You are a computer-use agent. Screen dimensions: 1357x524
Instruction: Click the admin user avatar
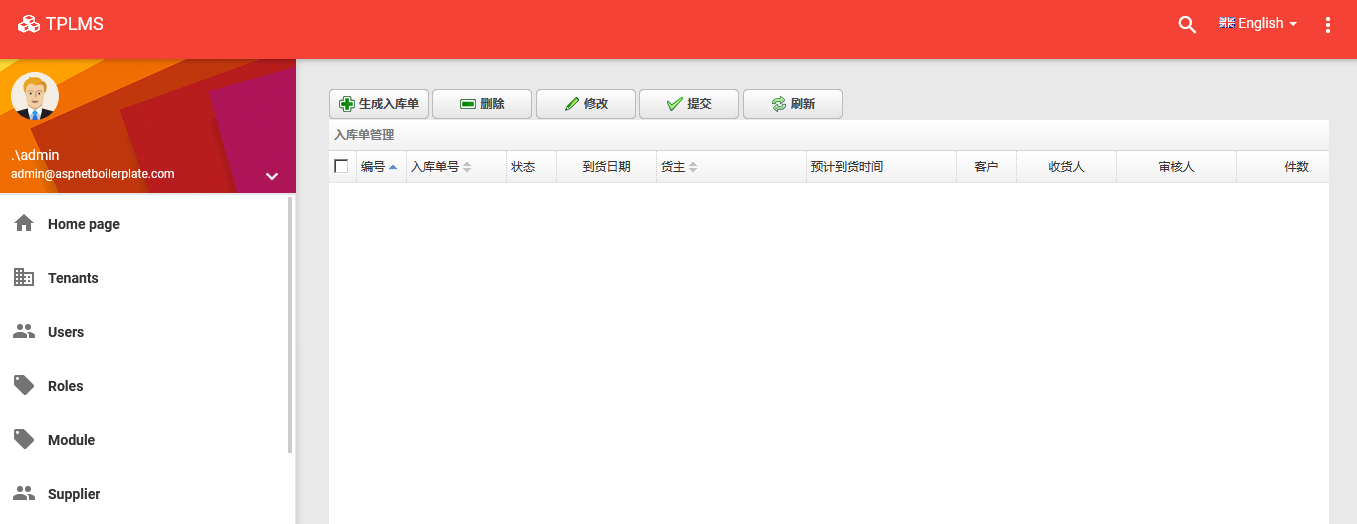click(x=35, y=97)
